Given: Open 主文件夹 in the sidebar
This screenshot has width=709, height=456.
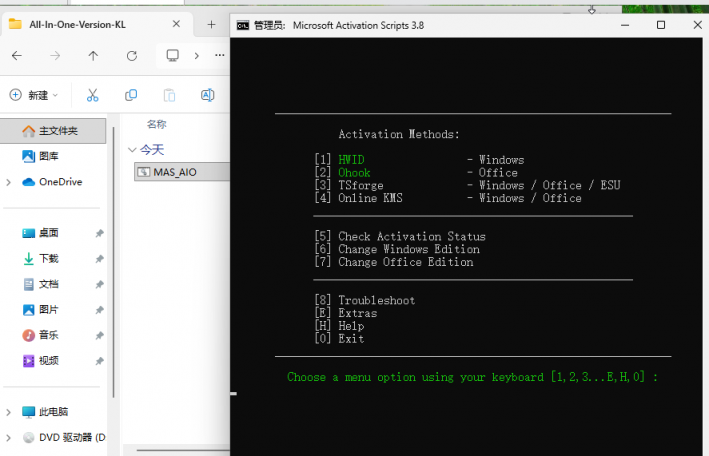Looking at the screenshot, I should [x=57, y=131].
